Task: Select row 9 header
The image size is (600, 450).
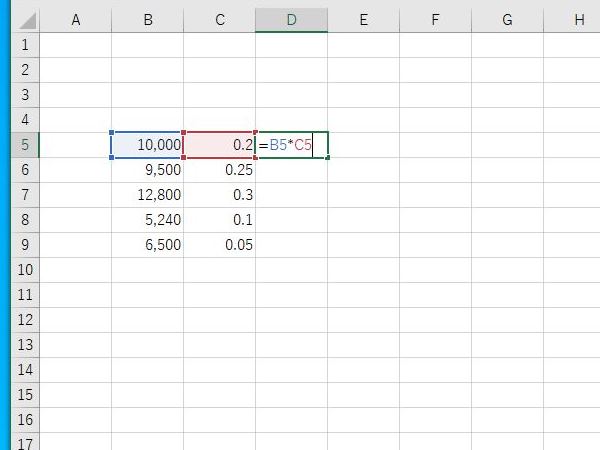Action: pos(25,245)
